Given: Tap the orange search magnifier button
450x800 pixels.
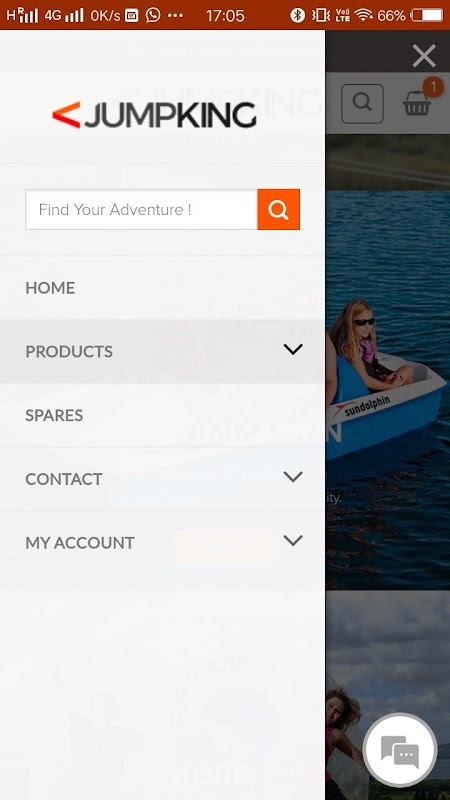Looking at the screenshot, I should (279, 209).
